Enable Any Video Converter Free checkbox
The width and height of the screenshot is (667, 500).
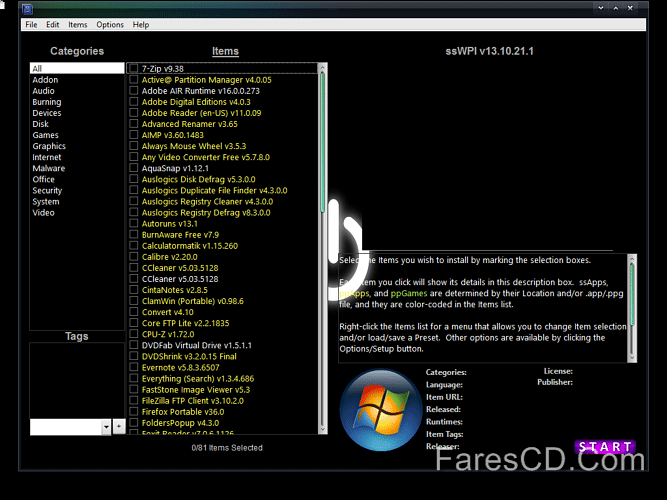tap(134, 157)
